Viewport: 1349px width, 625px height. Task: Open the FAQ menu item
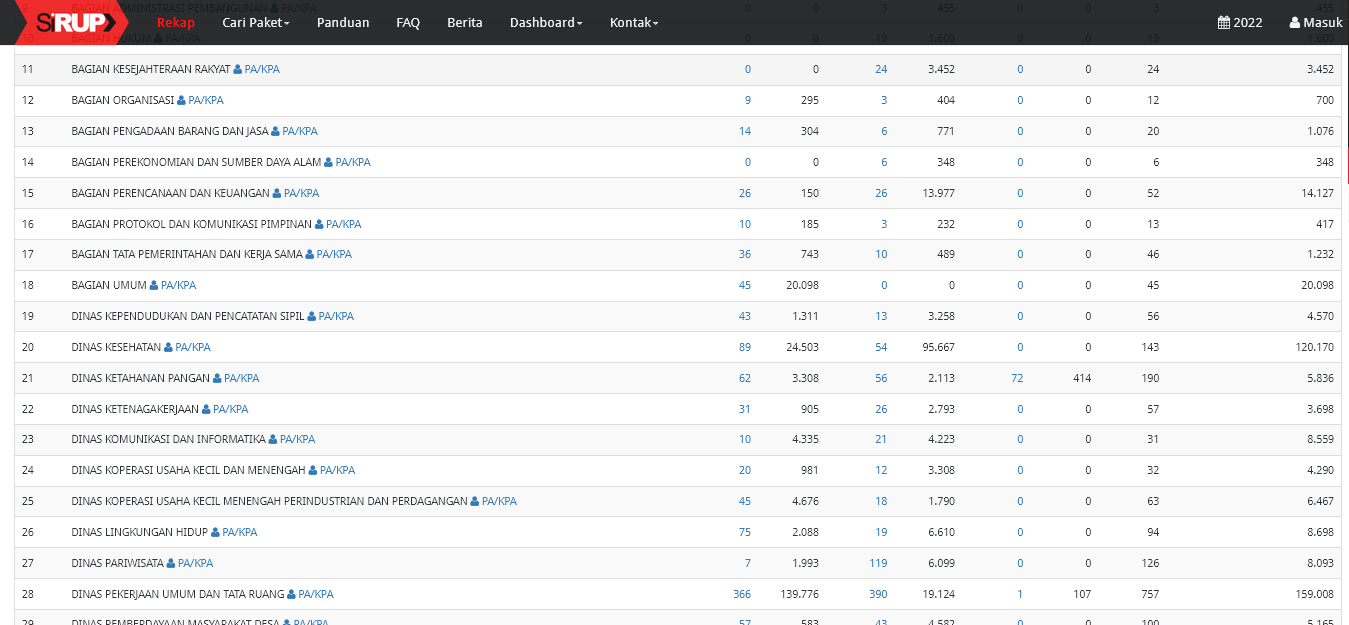point(408,22)
